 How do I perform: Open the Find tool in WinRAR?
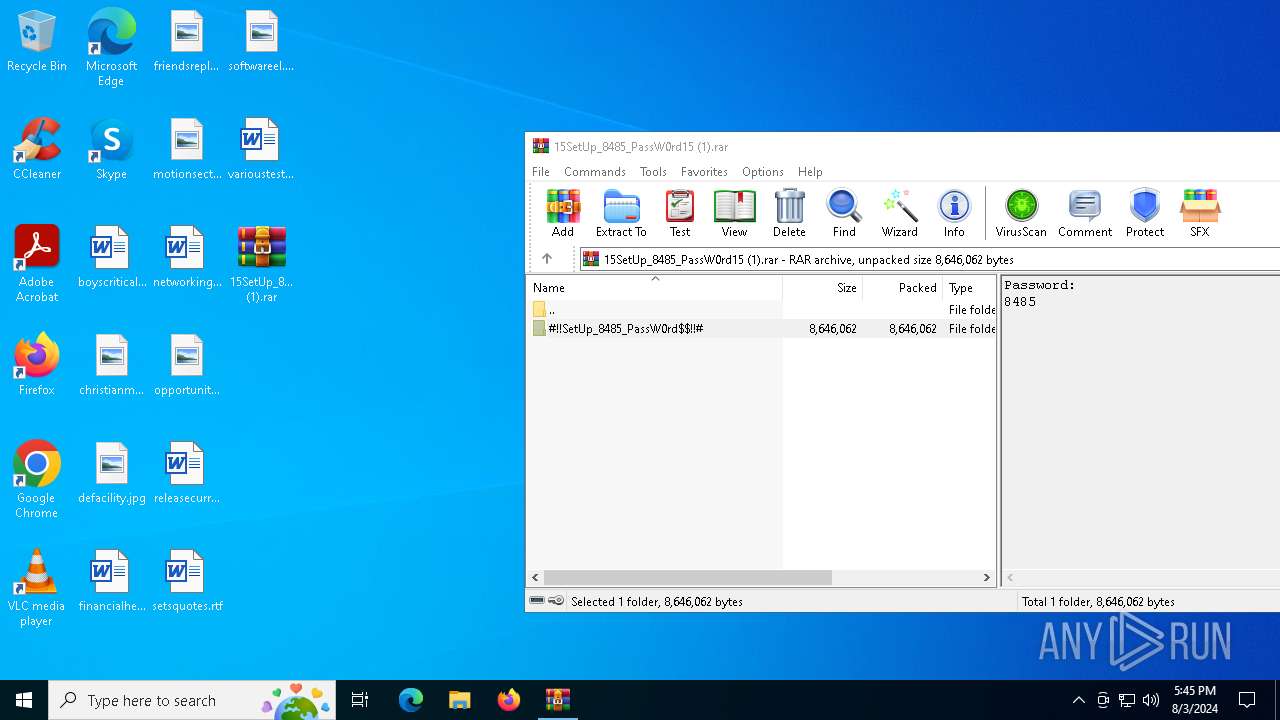tap(844, 214)
